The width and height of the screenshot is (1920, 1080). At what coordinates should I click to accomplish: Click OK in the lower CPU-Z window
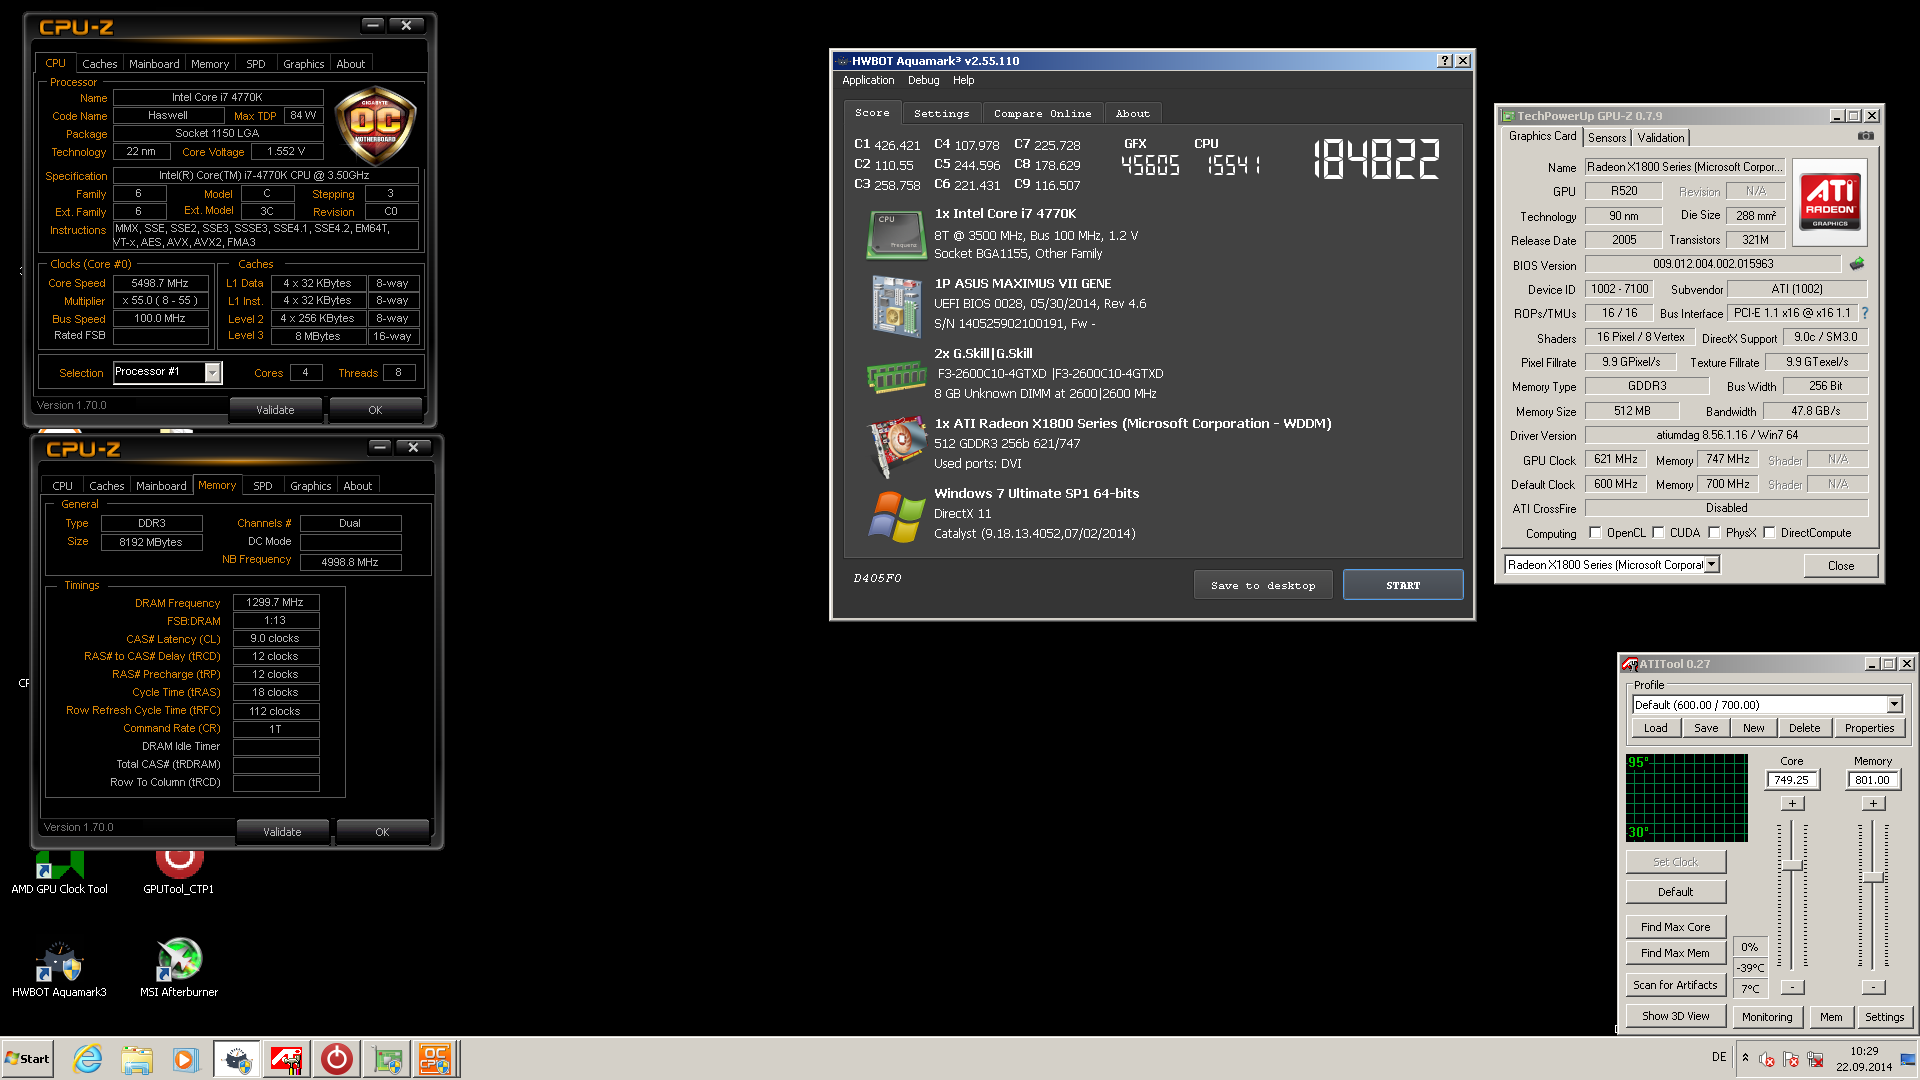pos(382,832)
